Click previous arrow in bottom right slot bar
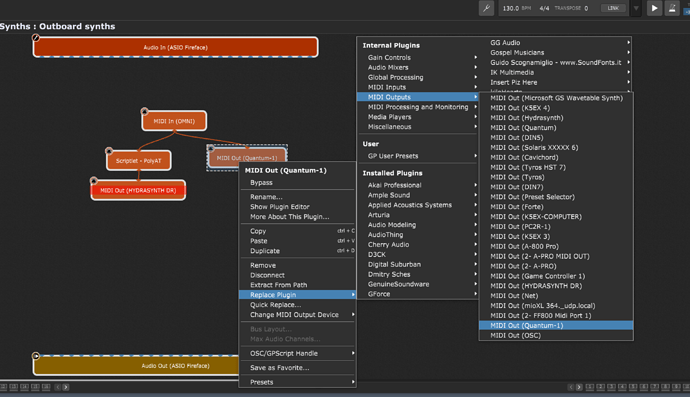 coord(571,387)
